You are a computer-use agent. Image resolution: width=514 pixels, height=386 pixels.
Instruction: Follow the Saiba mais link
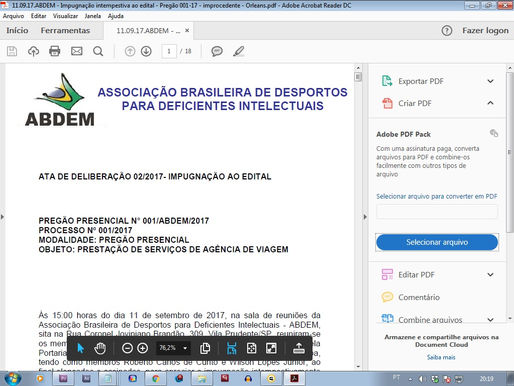pyautogui.click(x=441, y=357)
